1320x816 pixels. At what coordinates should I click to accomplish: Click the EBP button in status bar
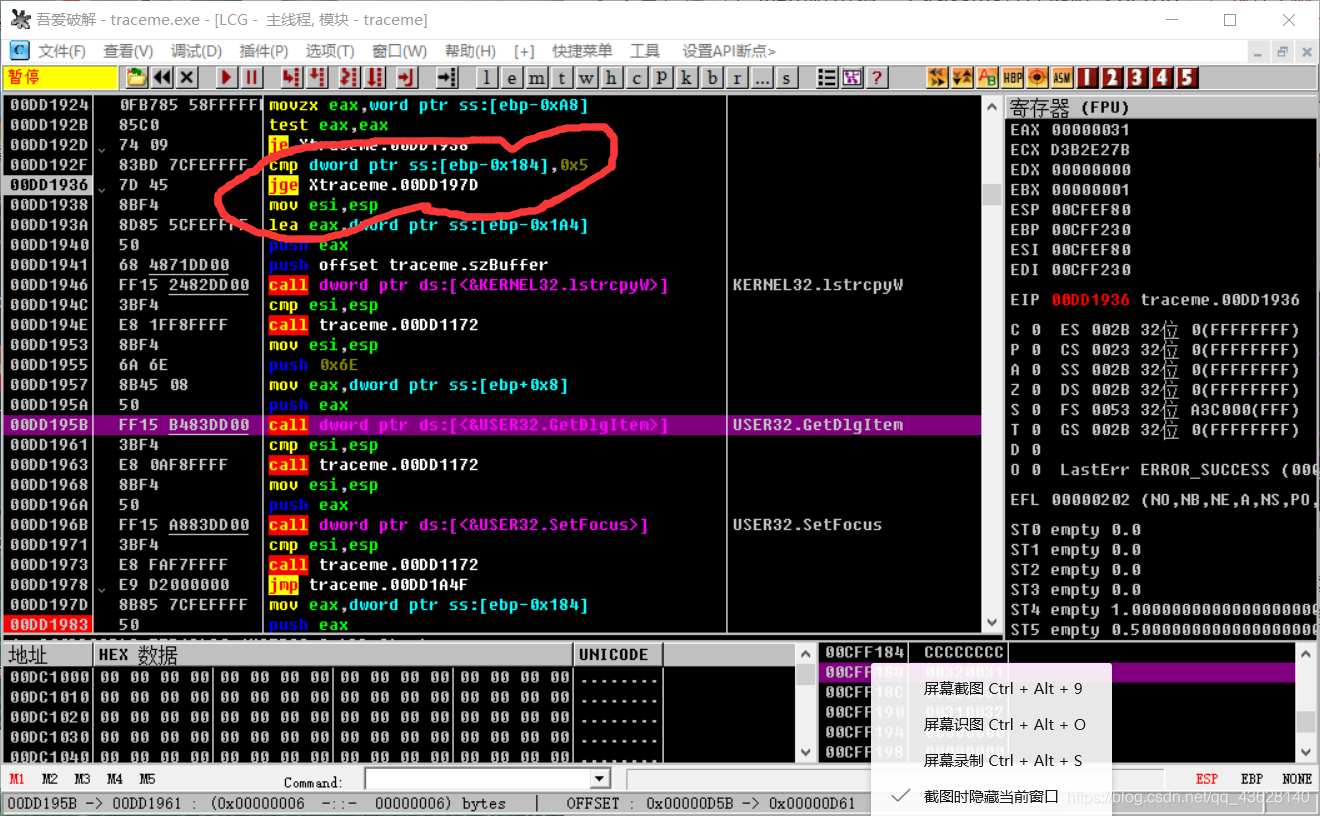1251,779
